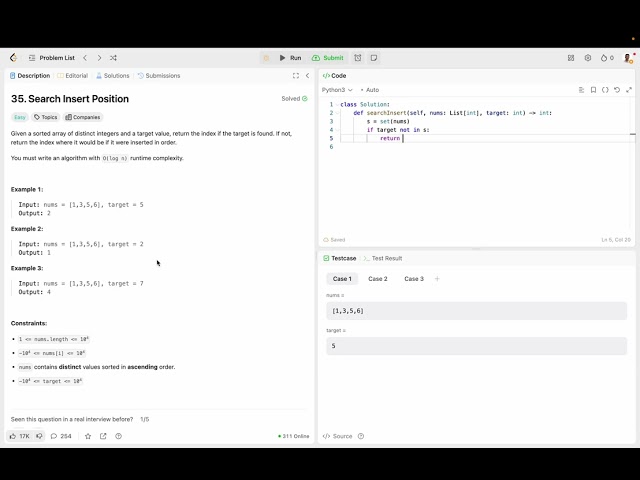The height and width of the screenshot is (480, 640).
Task: Open the Test Result tab
Action: 383,258
